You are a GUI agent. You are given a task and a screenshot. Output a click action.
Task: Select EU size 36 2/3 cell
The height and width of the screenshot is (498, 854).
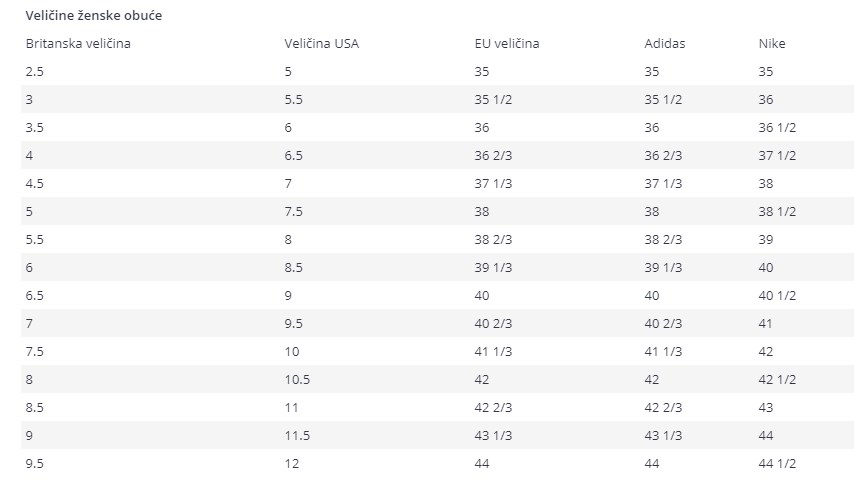click(493, 156)
